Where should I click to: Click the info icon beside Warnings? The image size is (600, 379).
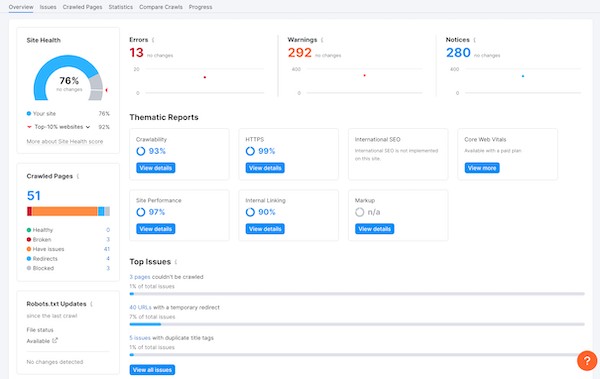322,40
